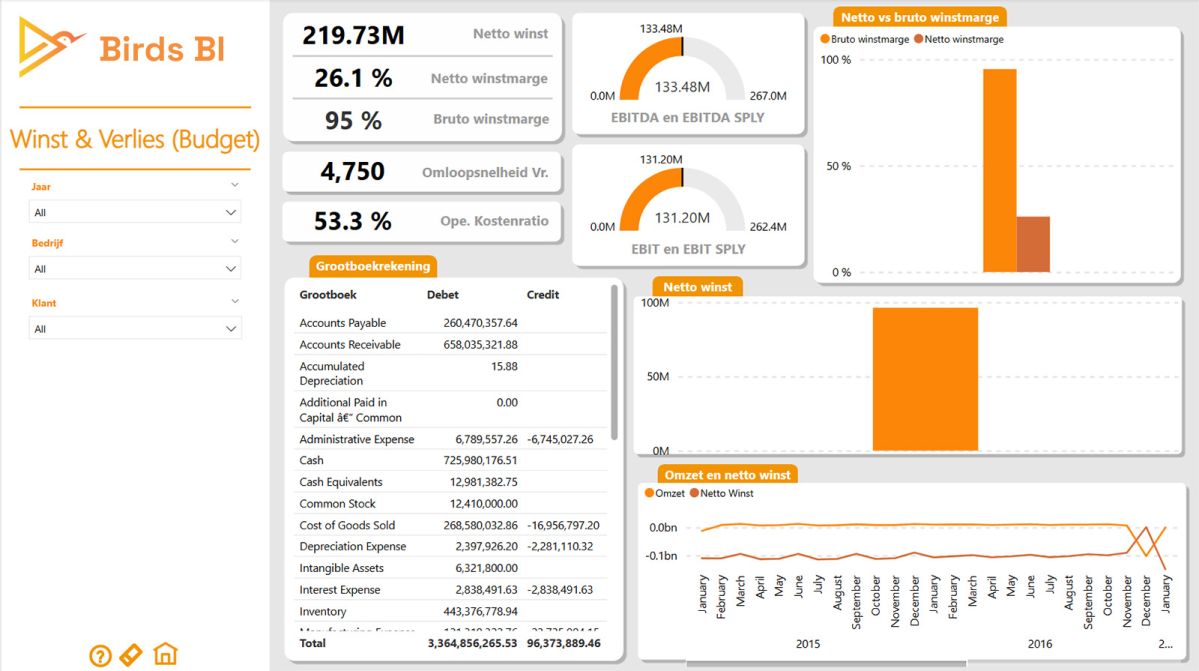Open the help question mark icon

(x=100, y=655)
